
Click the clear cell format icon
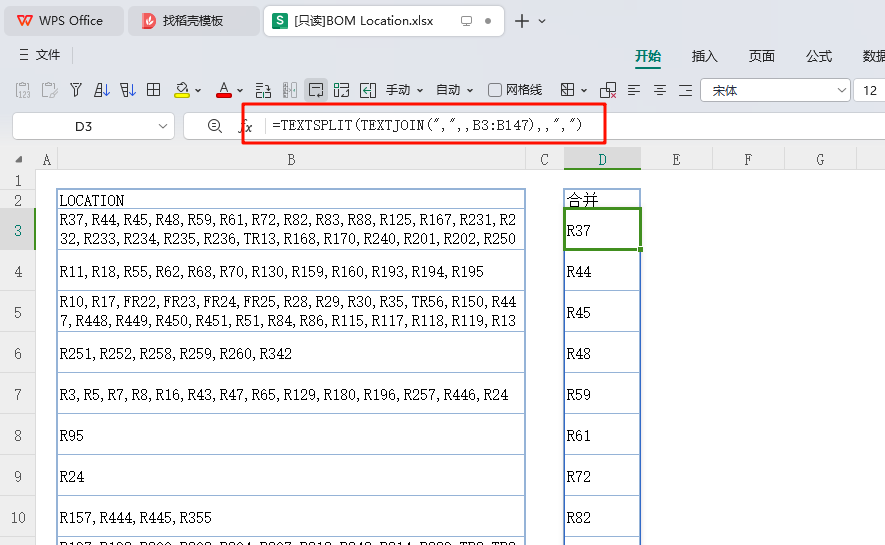(x=608, y=90)
